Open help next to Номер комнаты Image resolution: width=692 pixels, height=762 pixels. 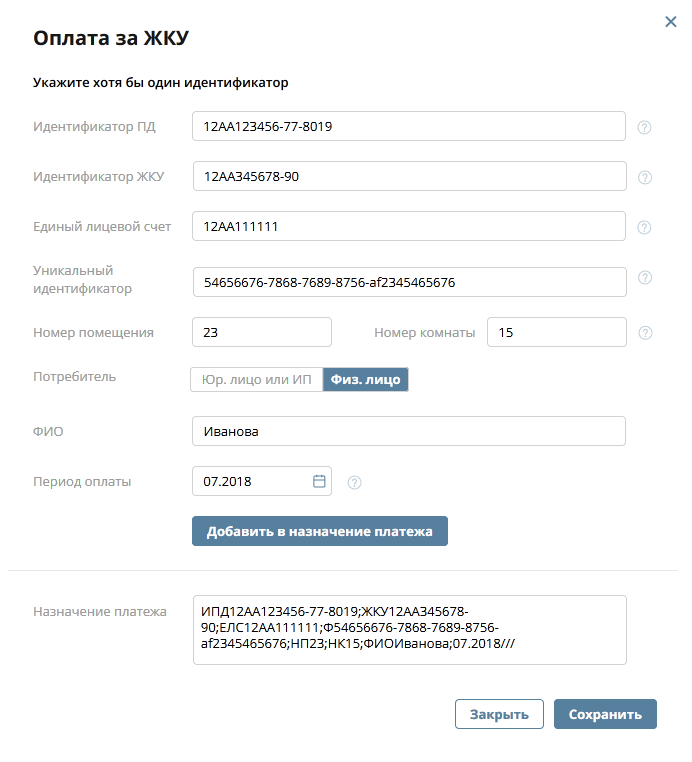(645, 333)
